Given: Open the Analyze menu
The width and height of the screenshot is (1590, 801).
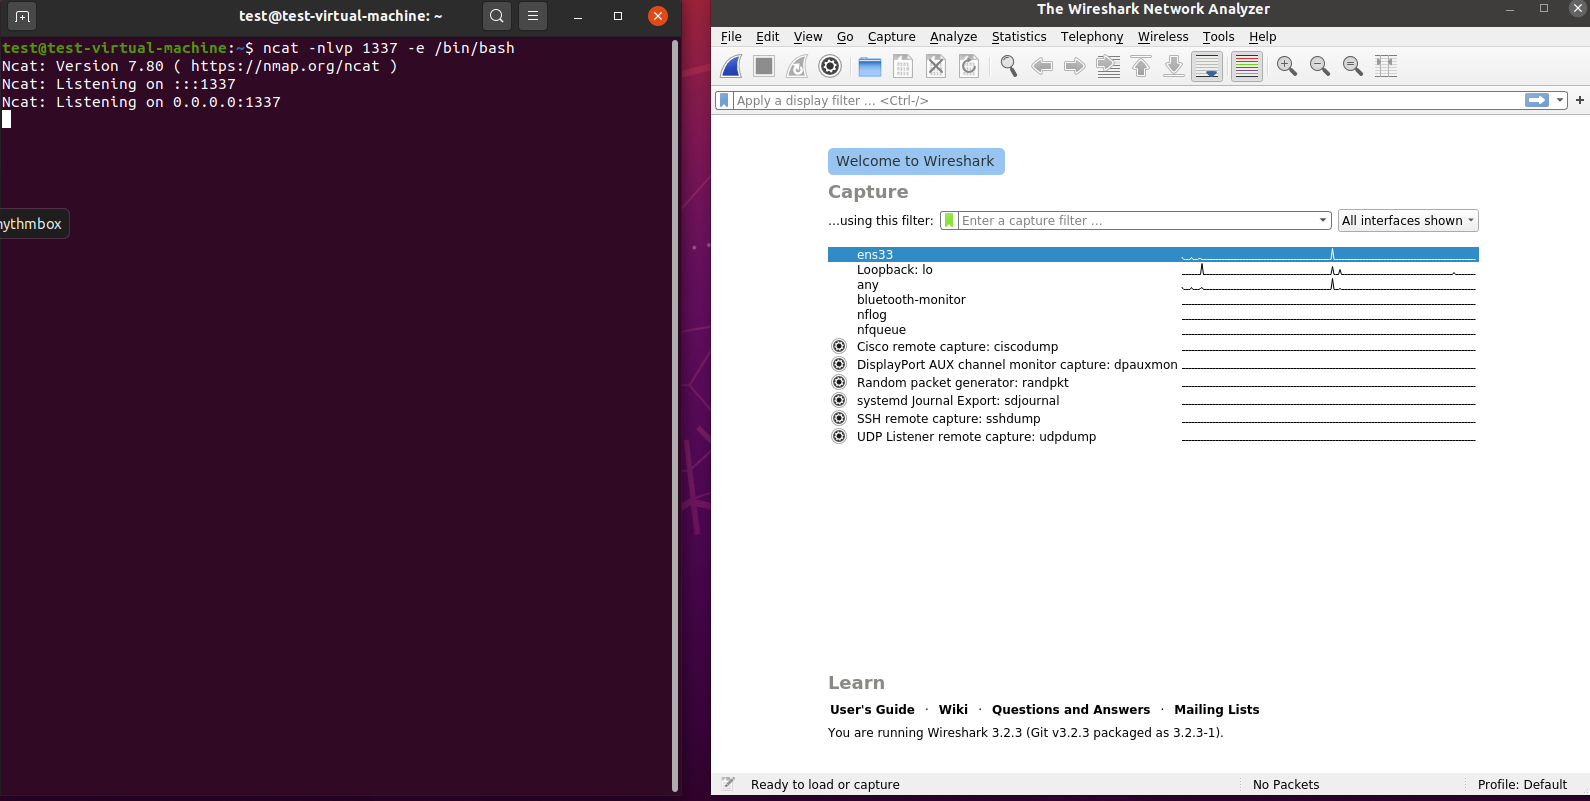Looking at the screenshot, I should 953,37.
